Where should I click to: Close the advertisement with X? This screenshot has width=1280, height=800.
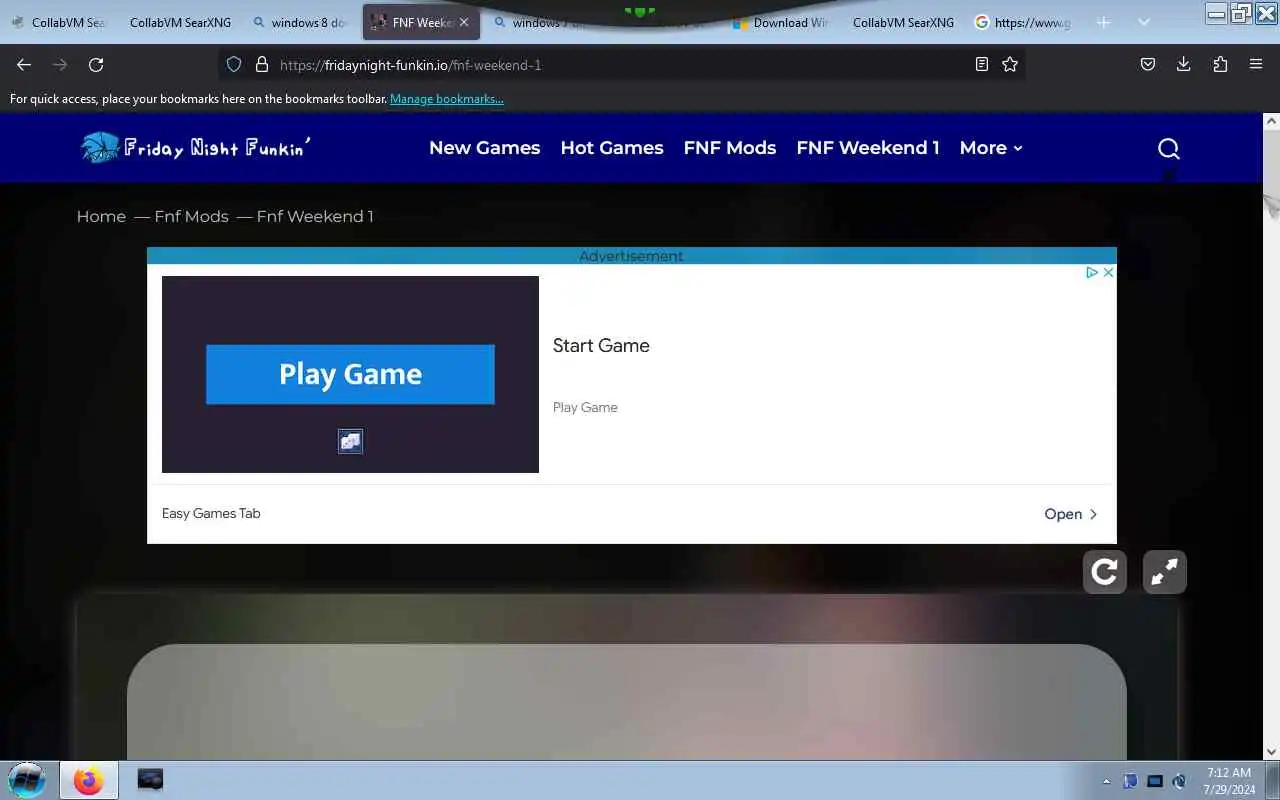[x=1108, y=272]
